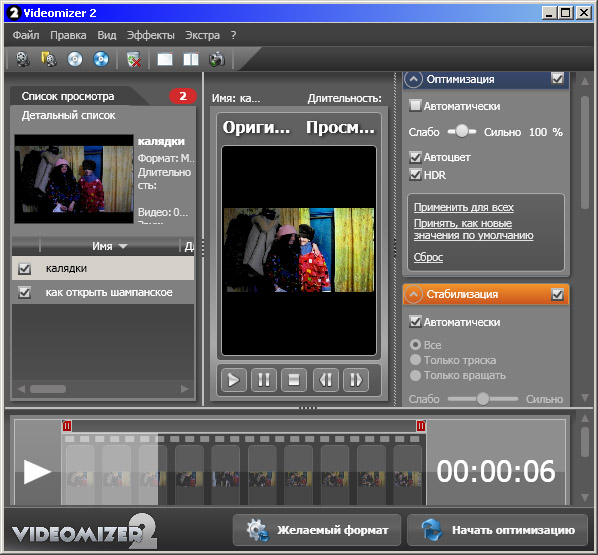
Task: Click the Применить для всех link
Action: coord(464,207)
